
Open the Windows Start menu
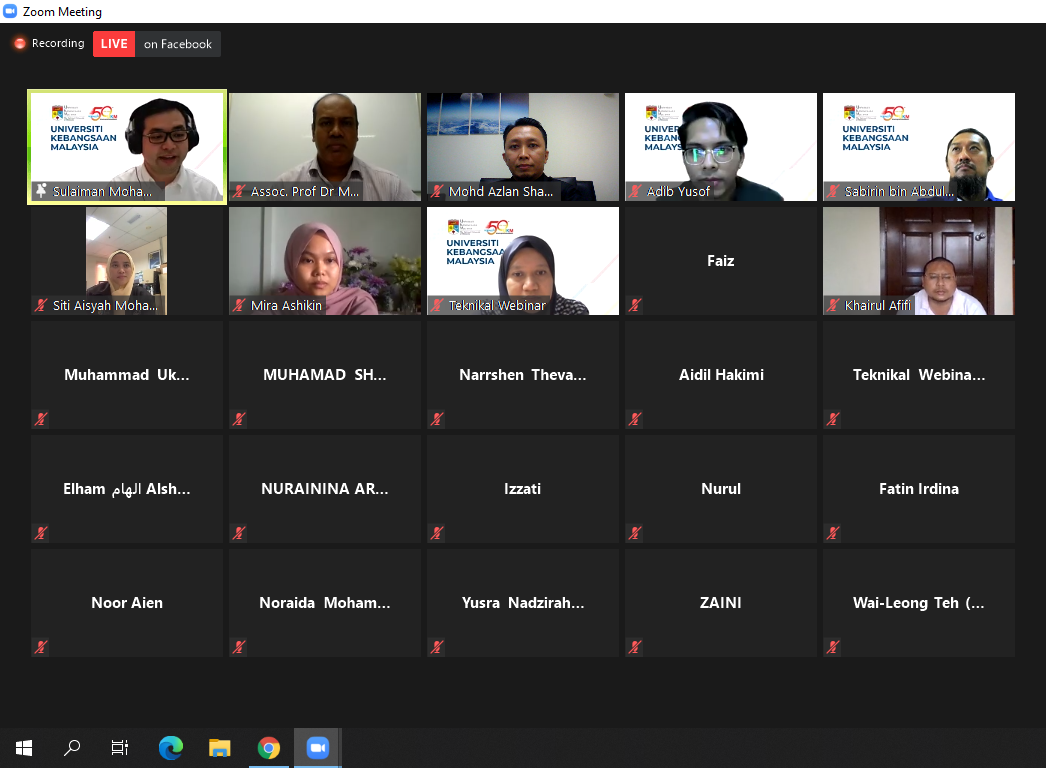click(x=24, y=747)
